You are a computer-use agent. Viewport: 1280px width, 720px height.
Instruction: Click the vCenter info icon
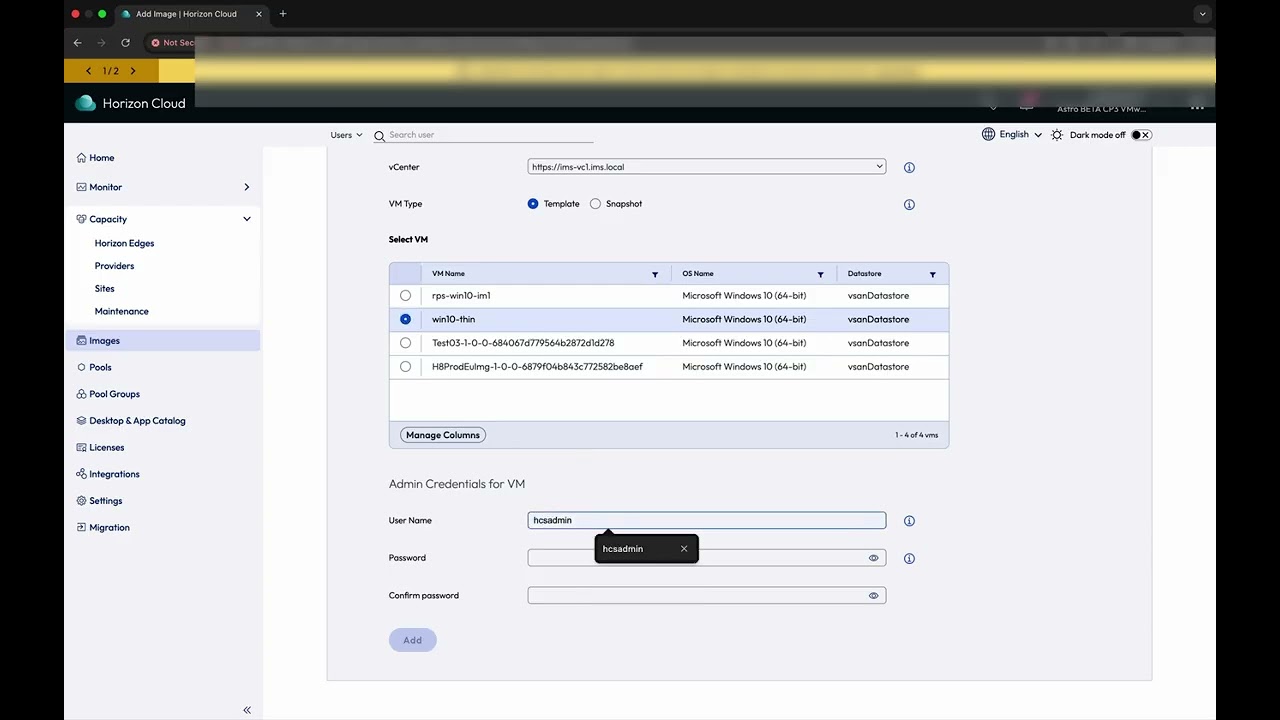coord(909,168)
